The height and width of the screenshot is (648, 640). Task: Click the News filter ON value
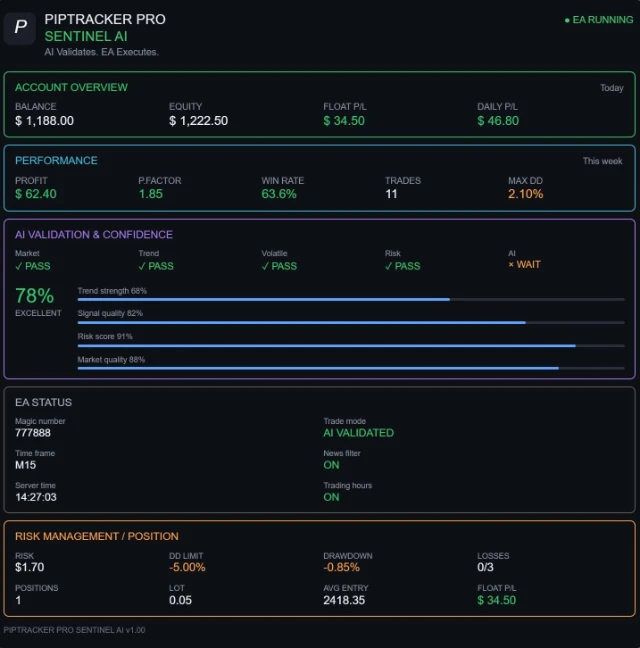pyautogui.click(x=331, y=465)
